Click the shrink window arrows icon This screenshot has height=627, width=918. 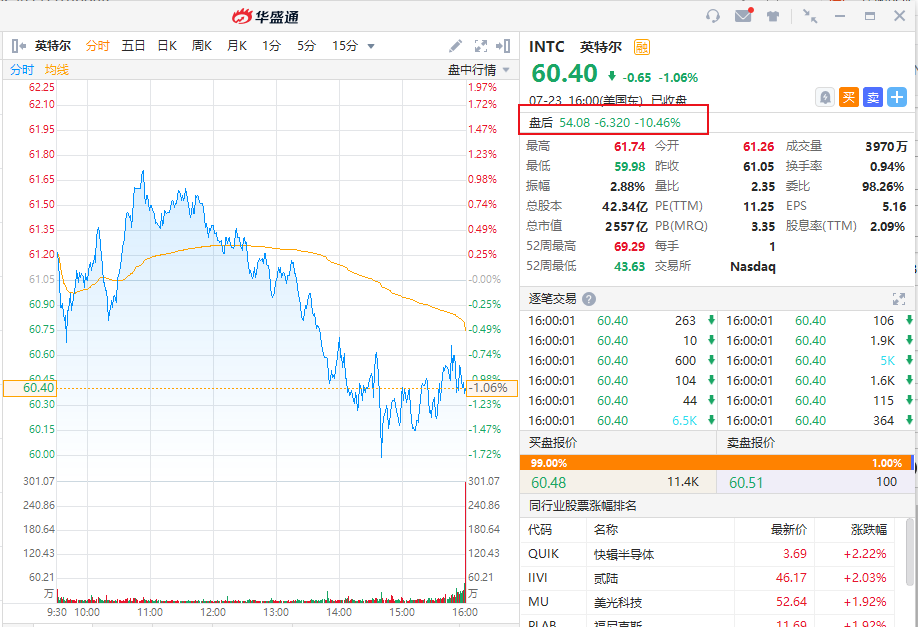(810, 16)
